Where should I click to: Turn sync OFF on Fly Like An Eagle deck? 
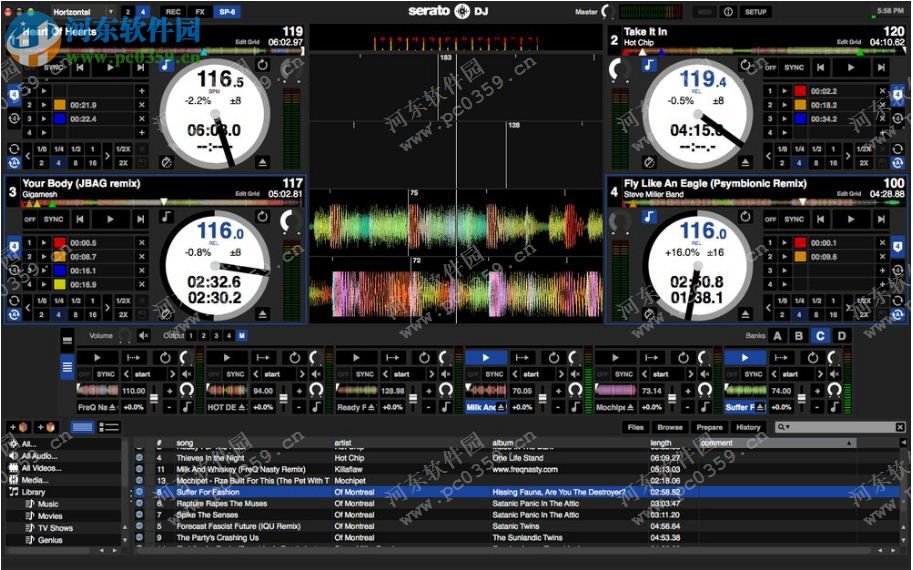tap(770, 219)
